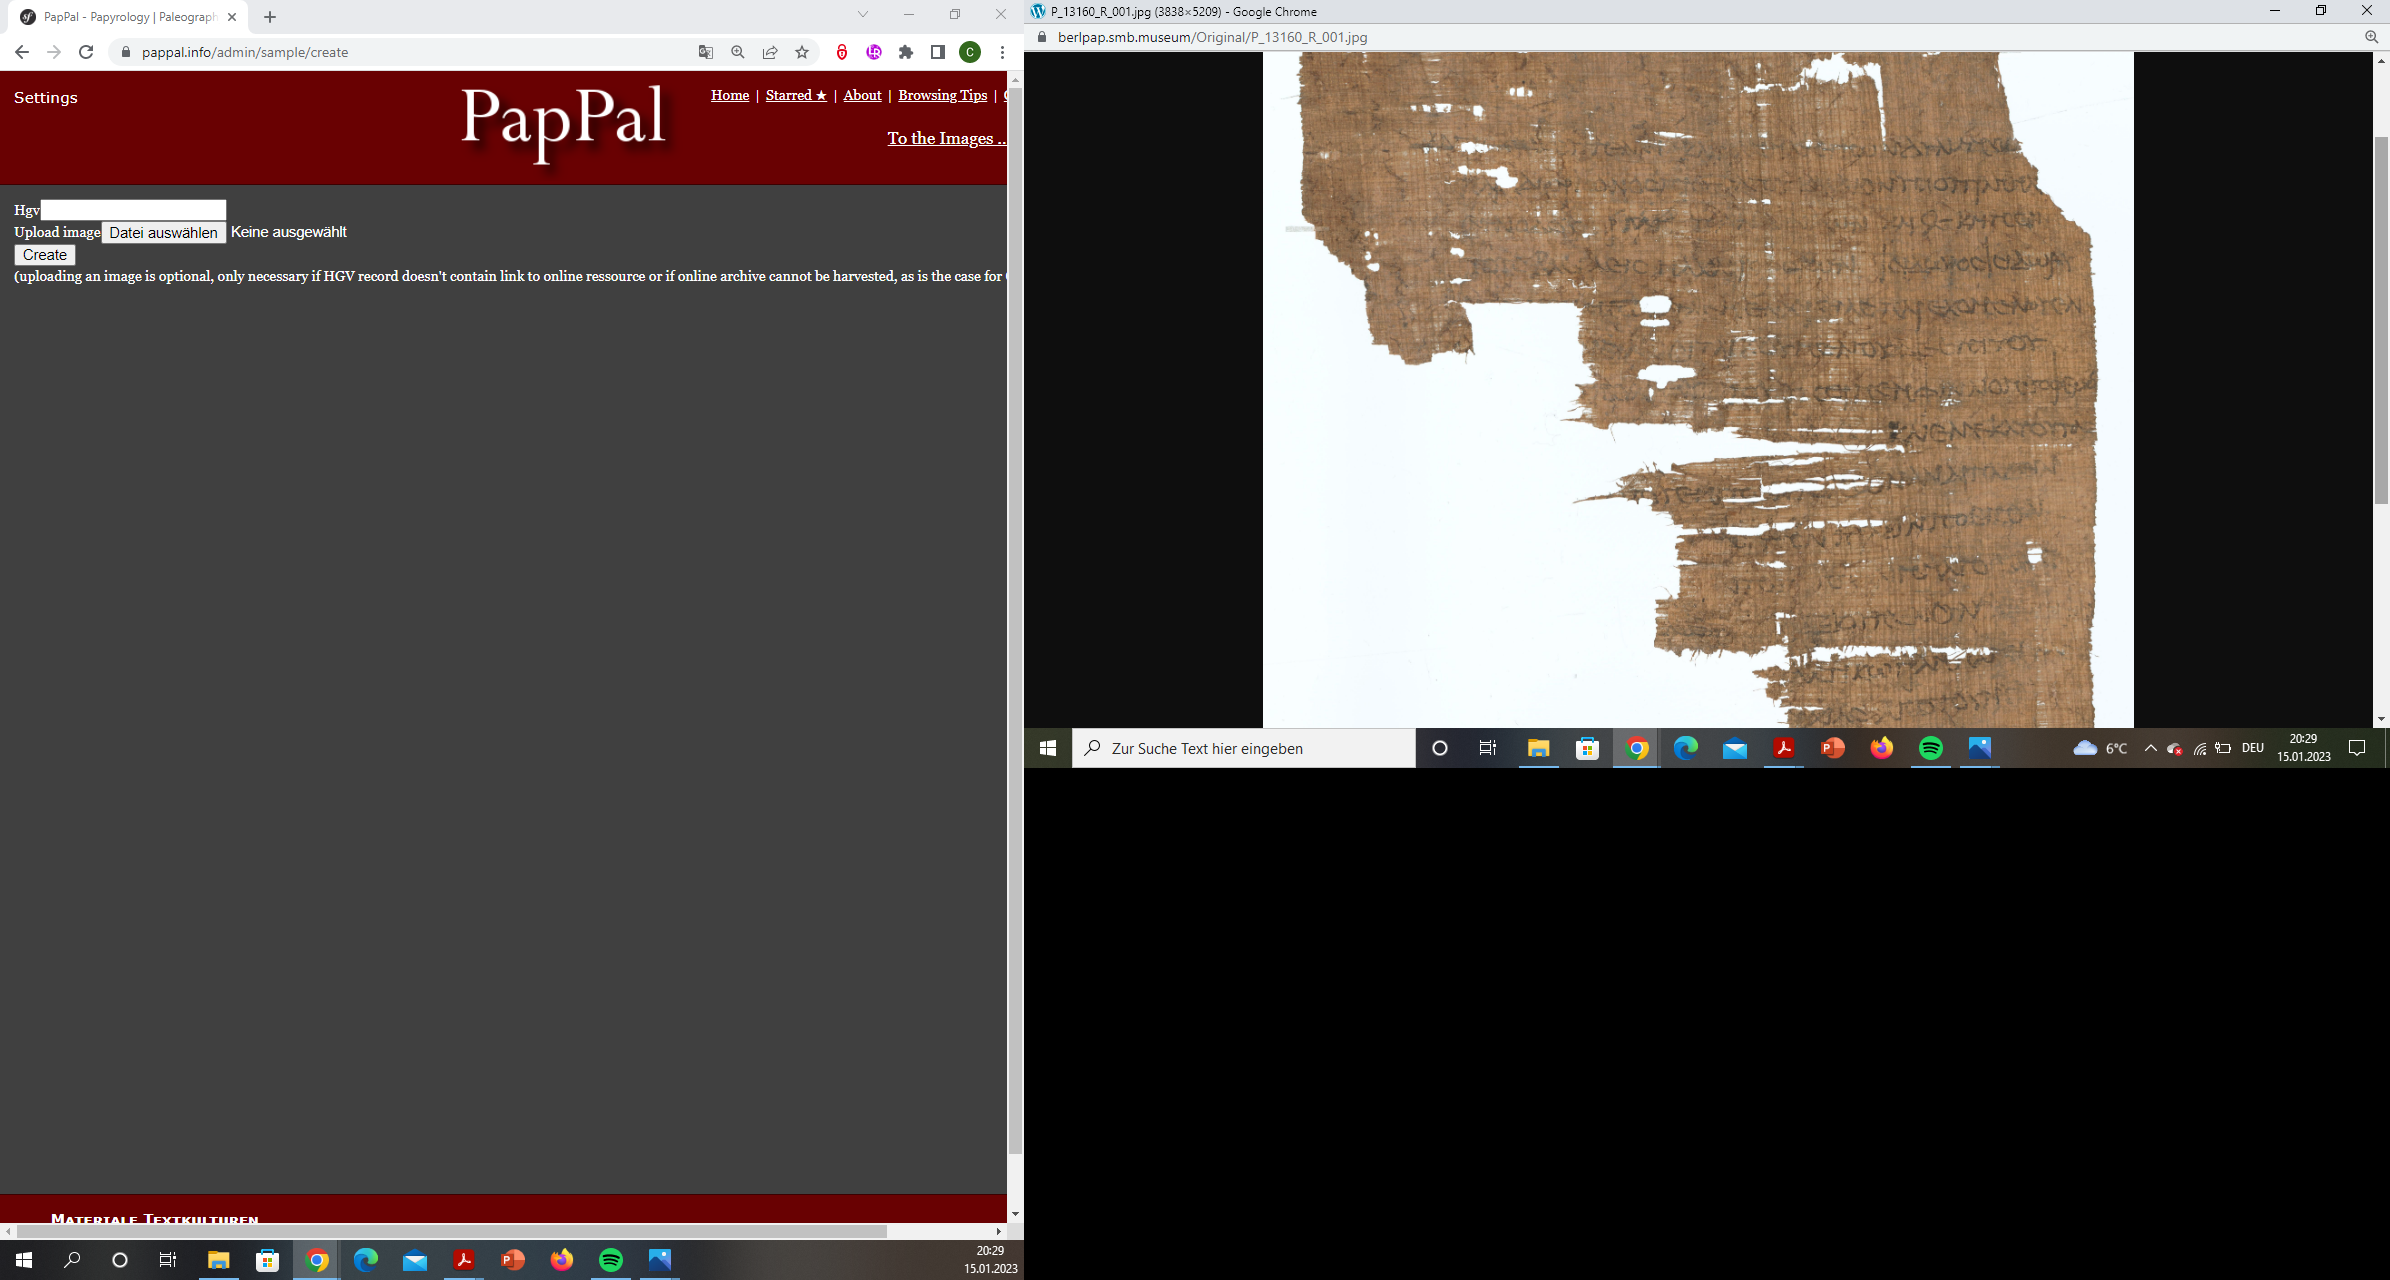Open the About link
Screen dimensions: 2390x1280
862,95
